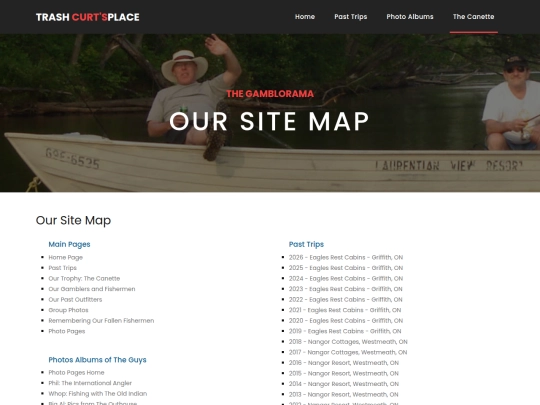Open 2023 - Eagles Rest Cabins trip
The image size is (540, 405).
[x=345, y=289]
